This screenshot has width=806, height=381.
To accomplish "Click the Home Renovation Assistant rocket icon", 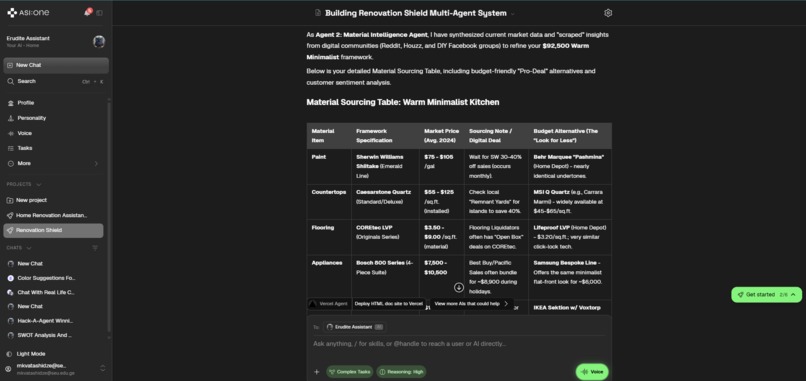I will (10, 215).
